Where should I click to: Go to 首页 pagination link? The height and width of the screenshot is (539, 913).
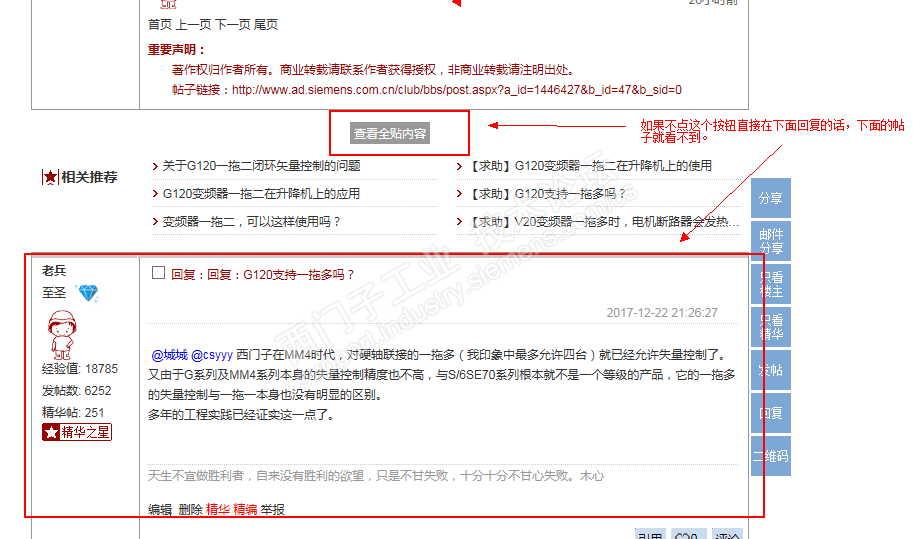point(160,24)
